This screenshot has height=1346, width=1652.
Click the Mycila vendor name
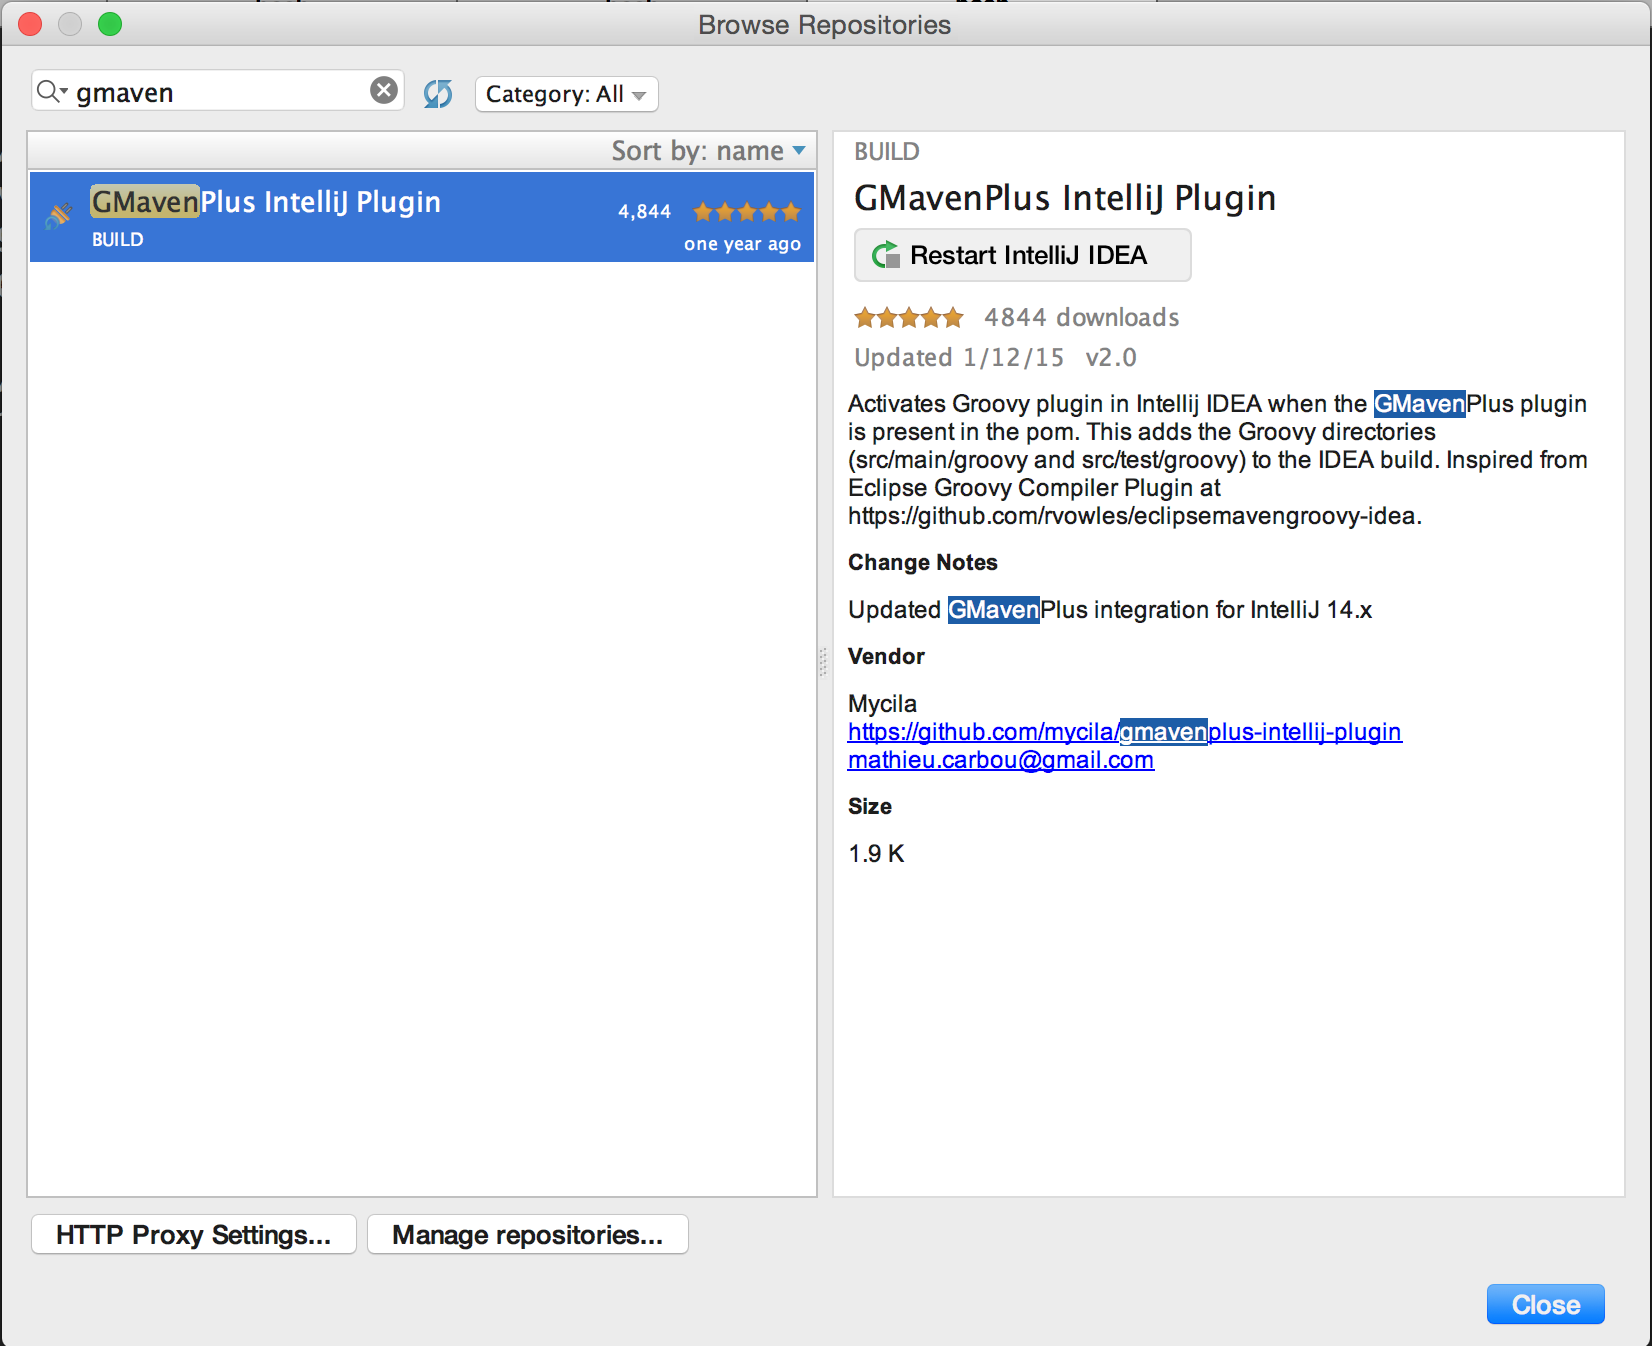pos(882,704)
